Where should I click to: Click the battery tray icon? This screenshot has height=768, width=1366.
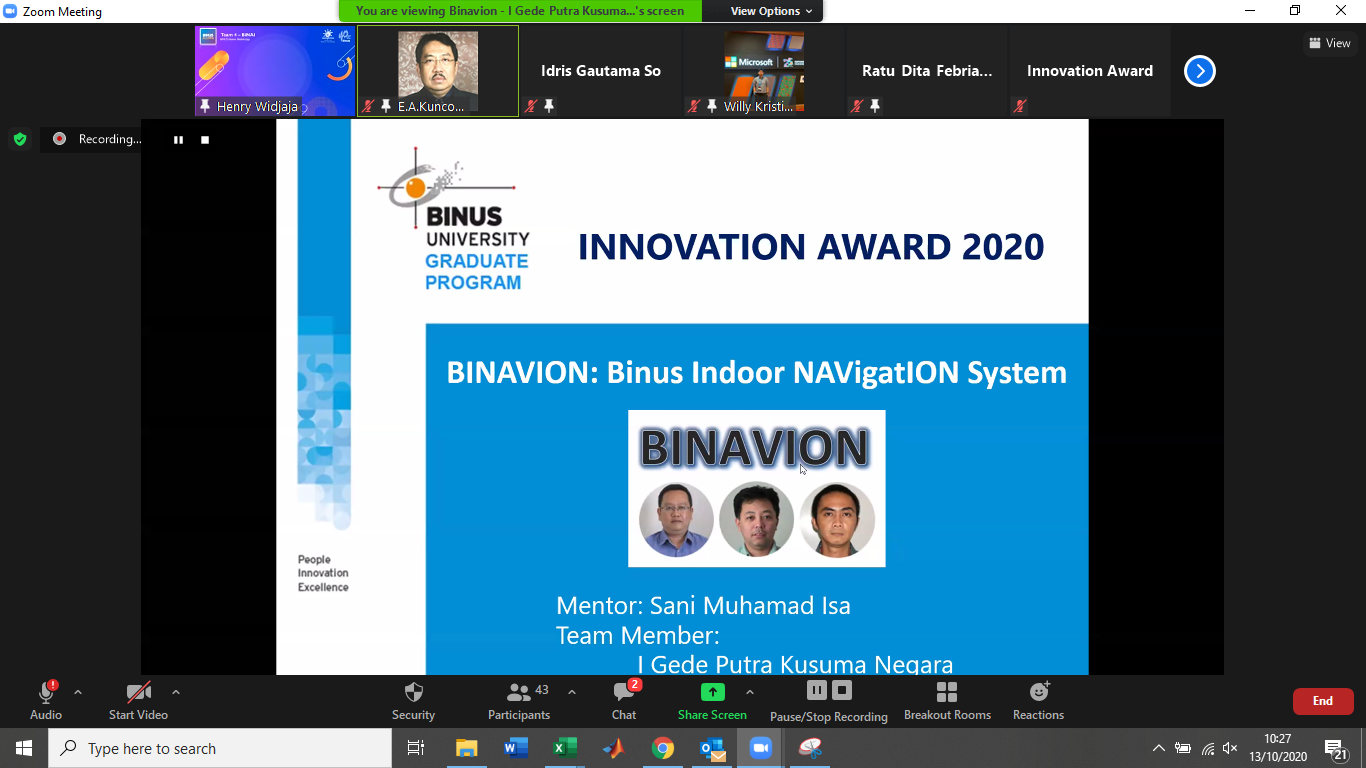click(1183, 748)
